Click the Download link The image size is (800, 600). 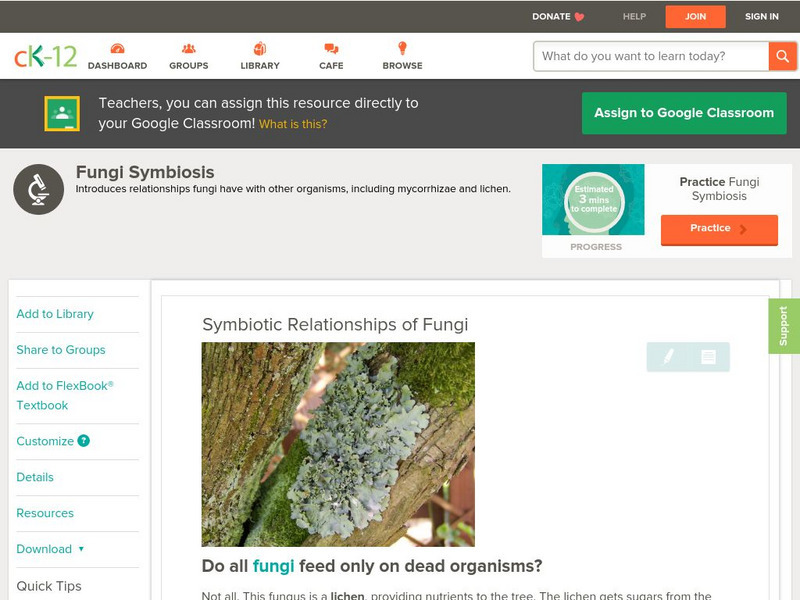[x=44, y=549]
